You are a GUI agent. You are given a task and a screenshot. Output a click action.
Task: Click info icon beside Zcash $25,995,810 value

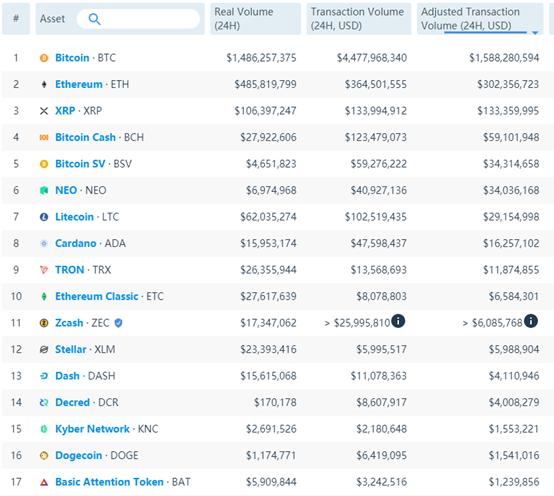(399, 321)
